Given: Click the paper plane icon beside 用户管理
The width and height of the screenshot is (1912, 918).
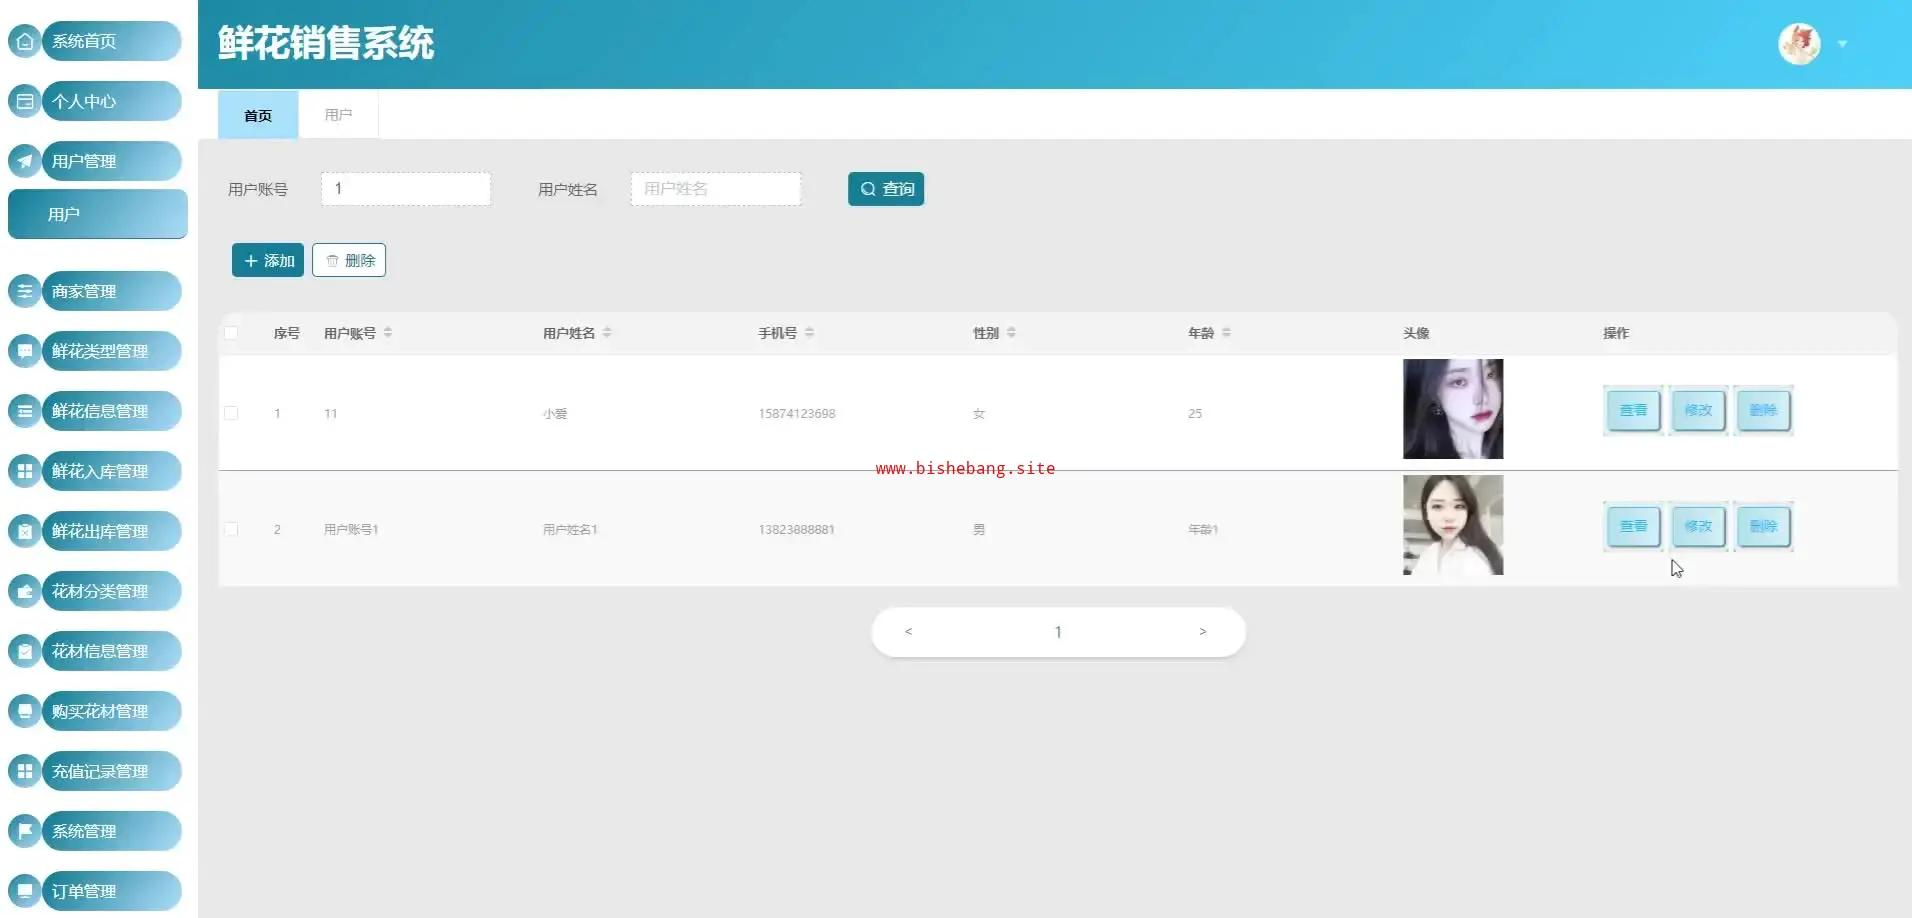Looking at the screenshot, I should 25,161.
